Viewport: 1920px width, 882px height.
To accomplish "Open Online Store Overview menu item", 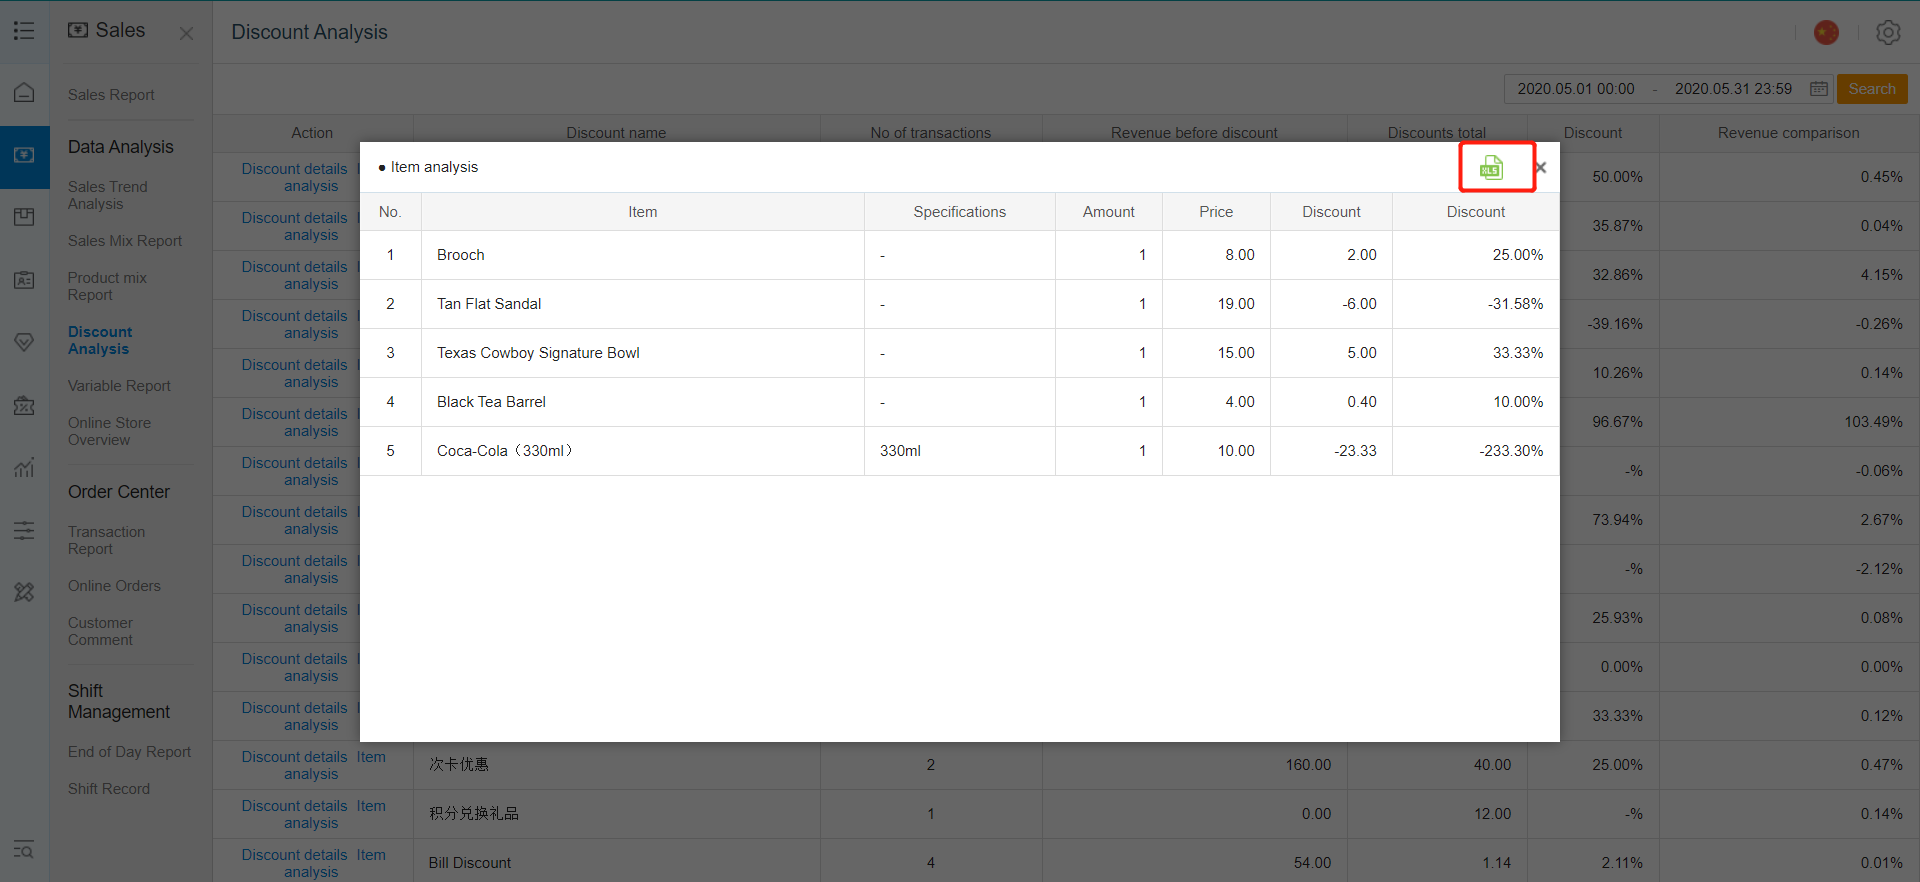I will pos(109,431).
